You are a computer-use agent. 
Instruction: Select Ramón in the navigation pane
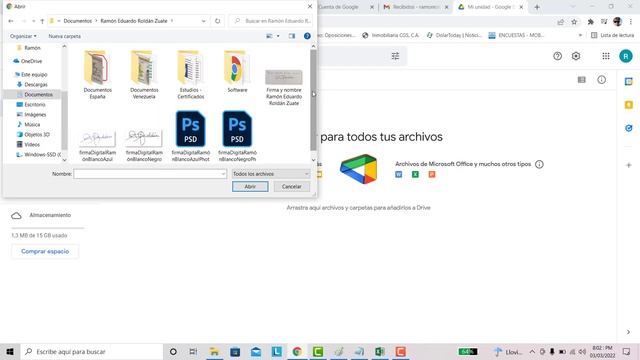(x=32, y=48)
